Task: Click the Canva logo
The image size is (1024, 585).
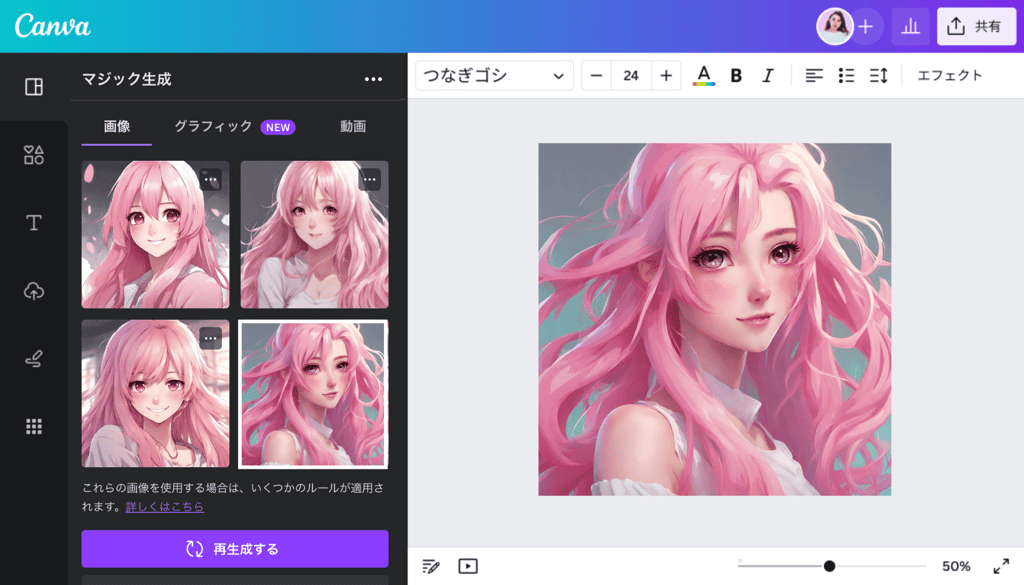Action: (x=52, y=26)
